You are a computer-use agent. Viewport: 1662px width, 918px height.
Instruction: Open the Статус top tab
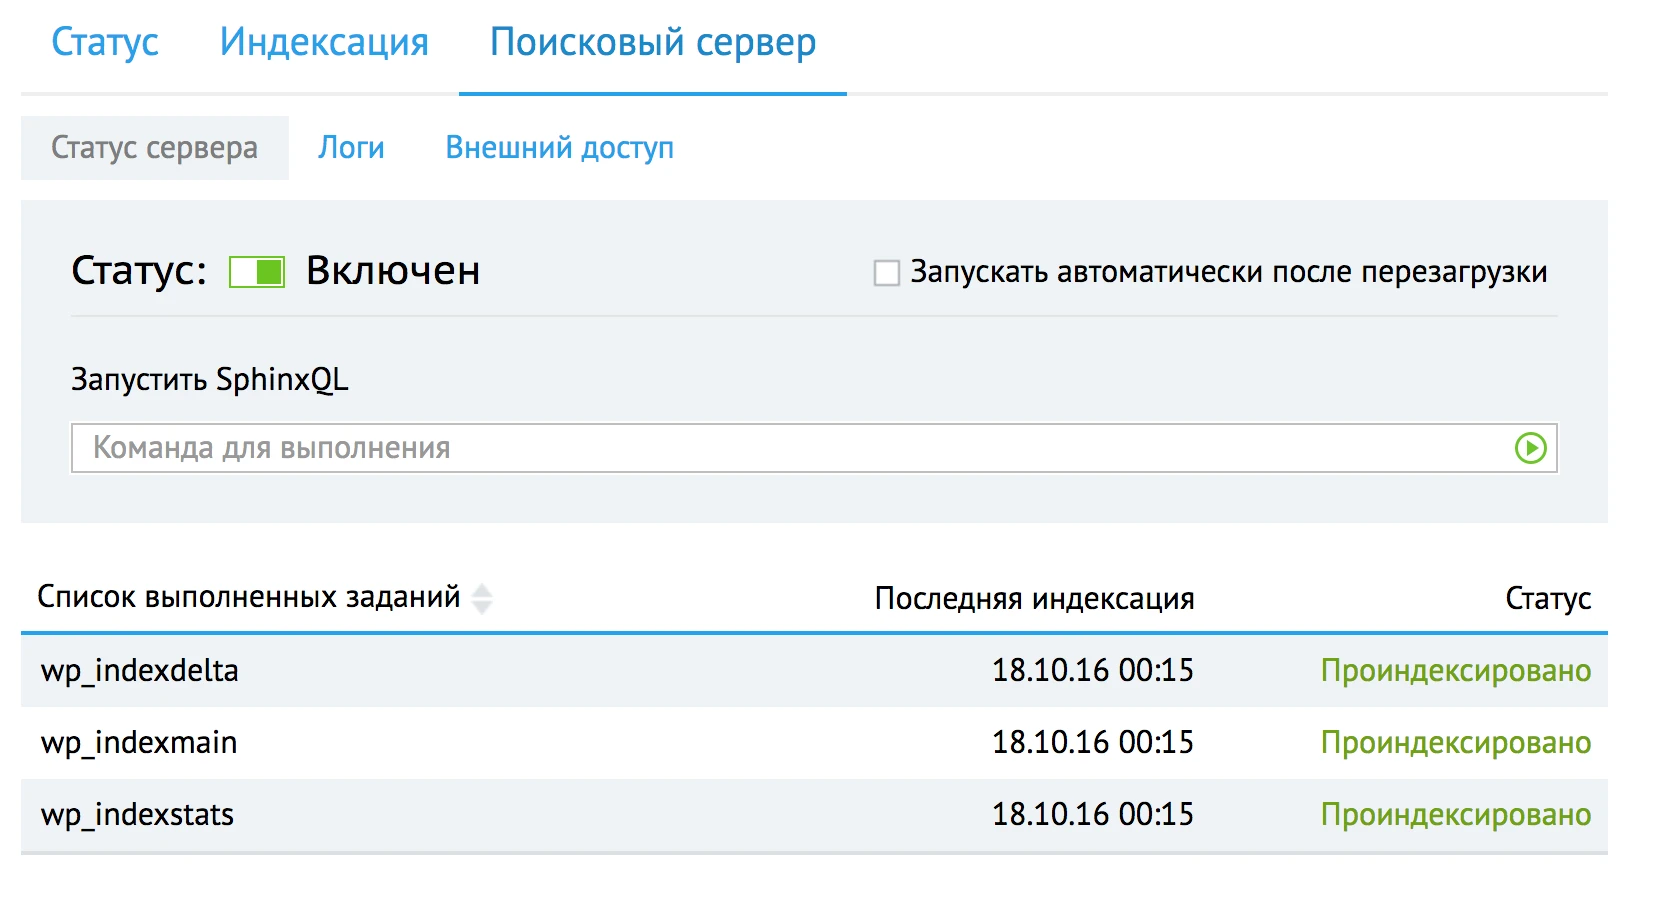coord(105,42)
